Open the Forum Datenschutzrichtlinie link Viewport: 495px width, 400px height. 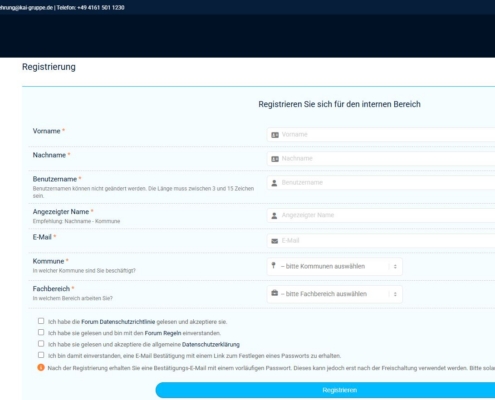click(118, 322)
